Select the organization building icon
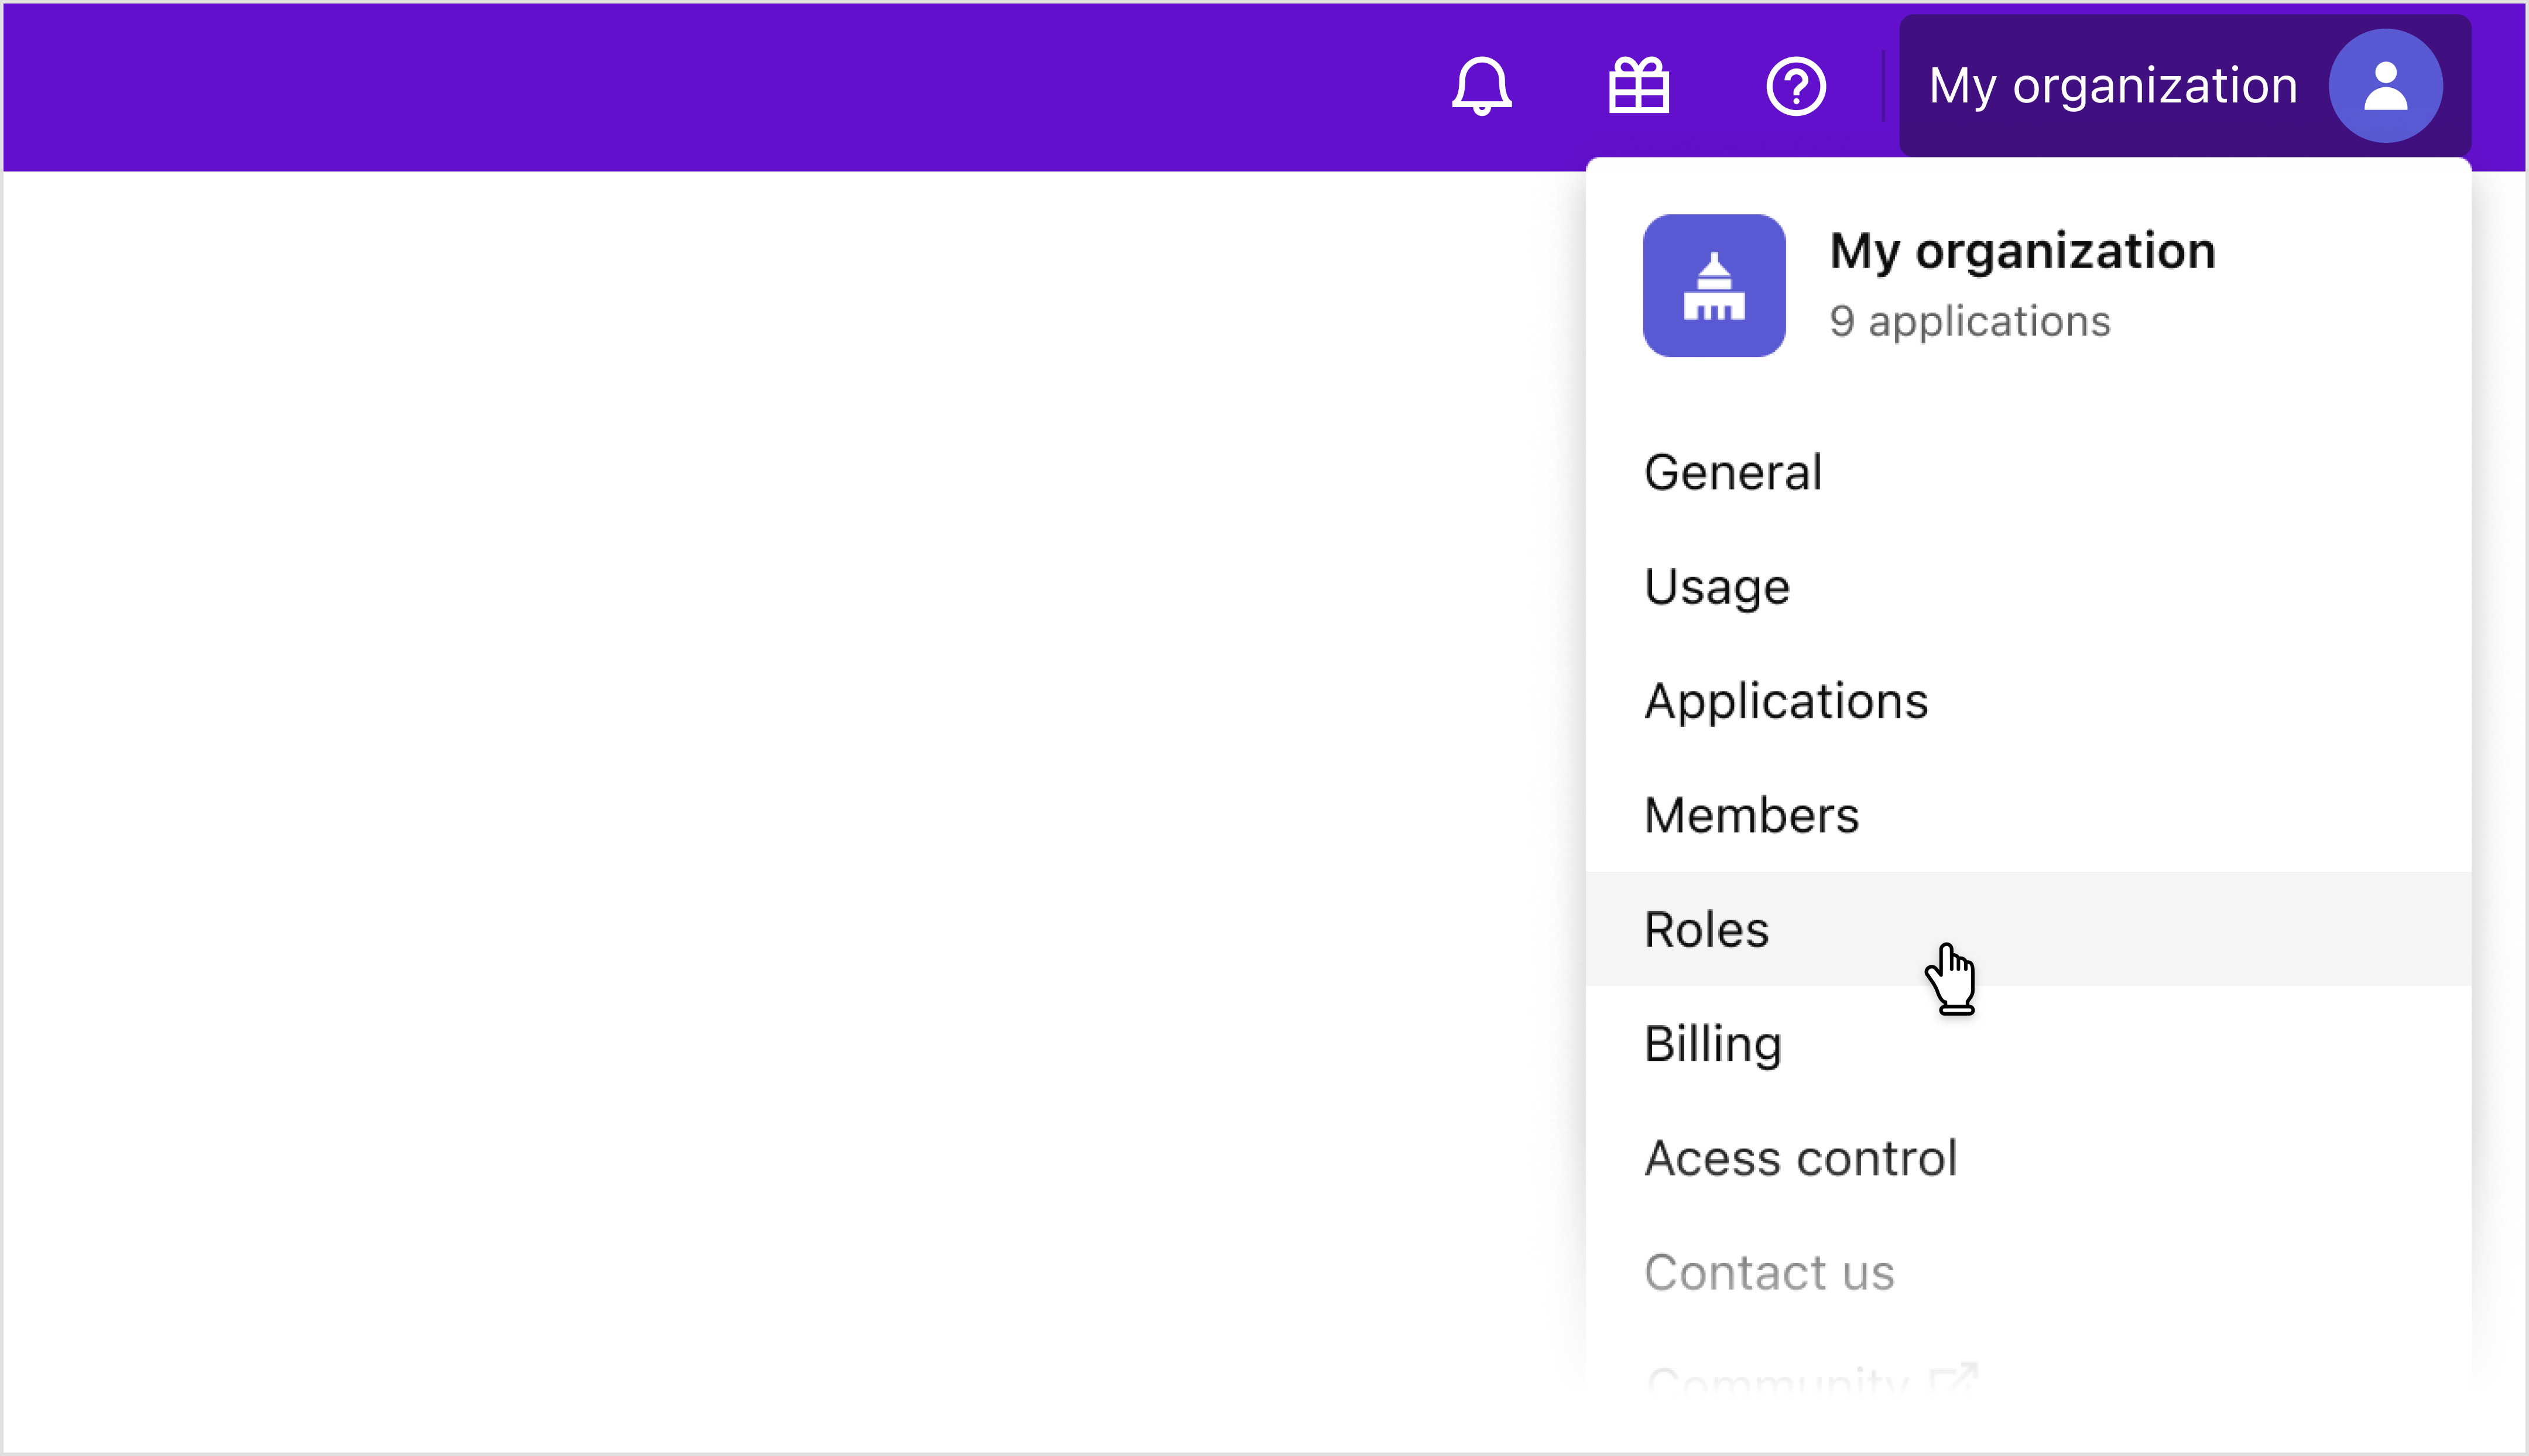Viewport: 2529px width, 1456px height. 1713,286
